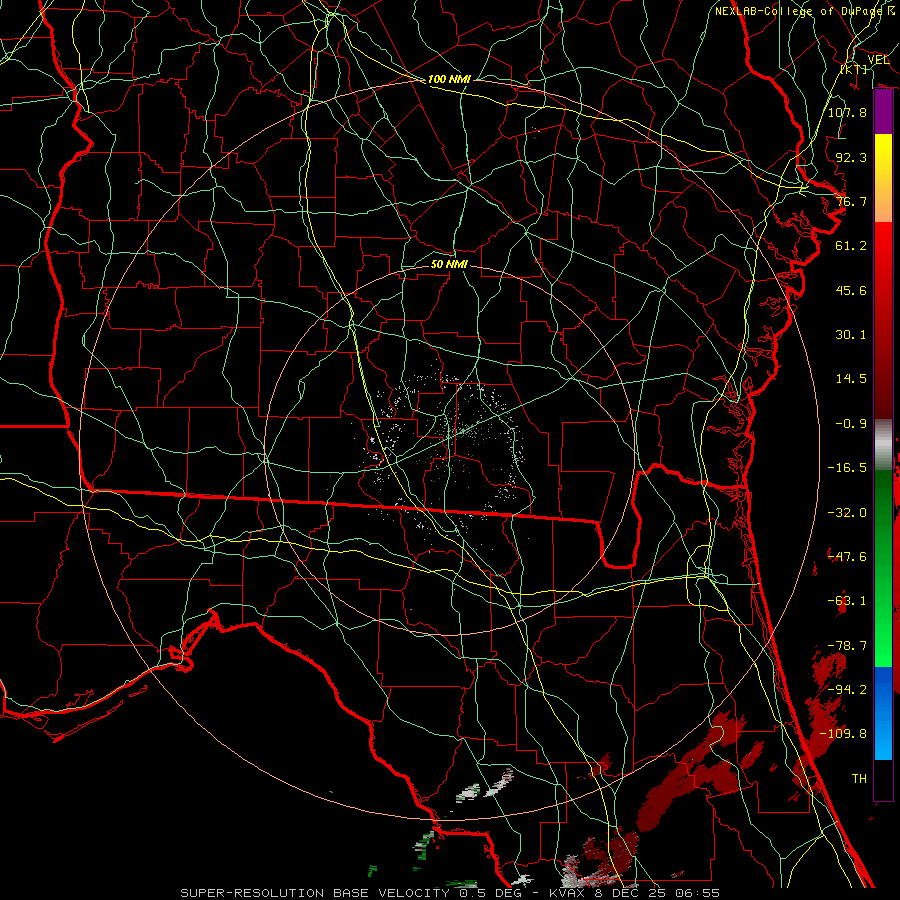This screenshot has height=900, width=900.
Task: Click the -16.5 velocity scale value
Action: (x=847, y=468)
